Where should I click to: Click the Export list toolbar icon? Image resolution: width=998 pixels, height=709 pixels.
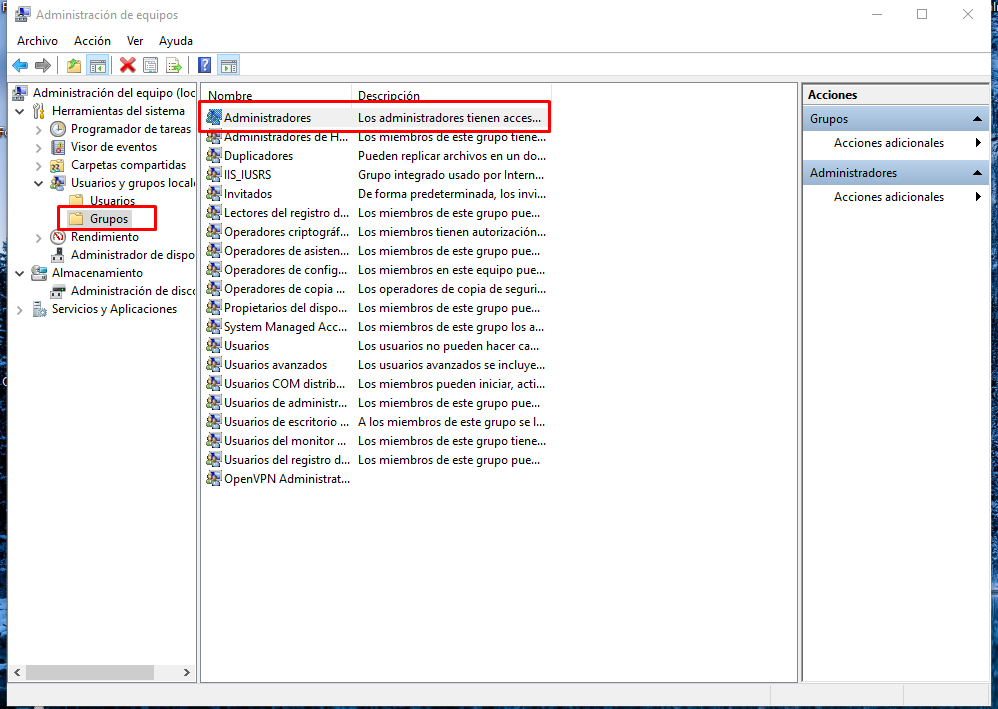pos(174,66)
